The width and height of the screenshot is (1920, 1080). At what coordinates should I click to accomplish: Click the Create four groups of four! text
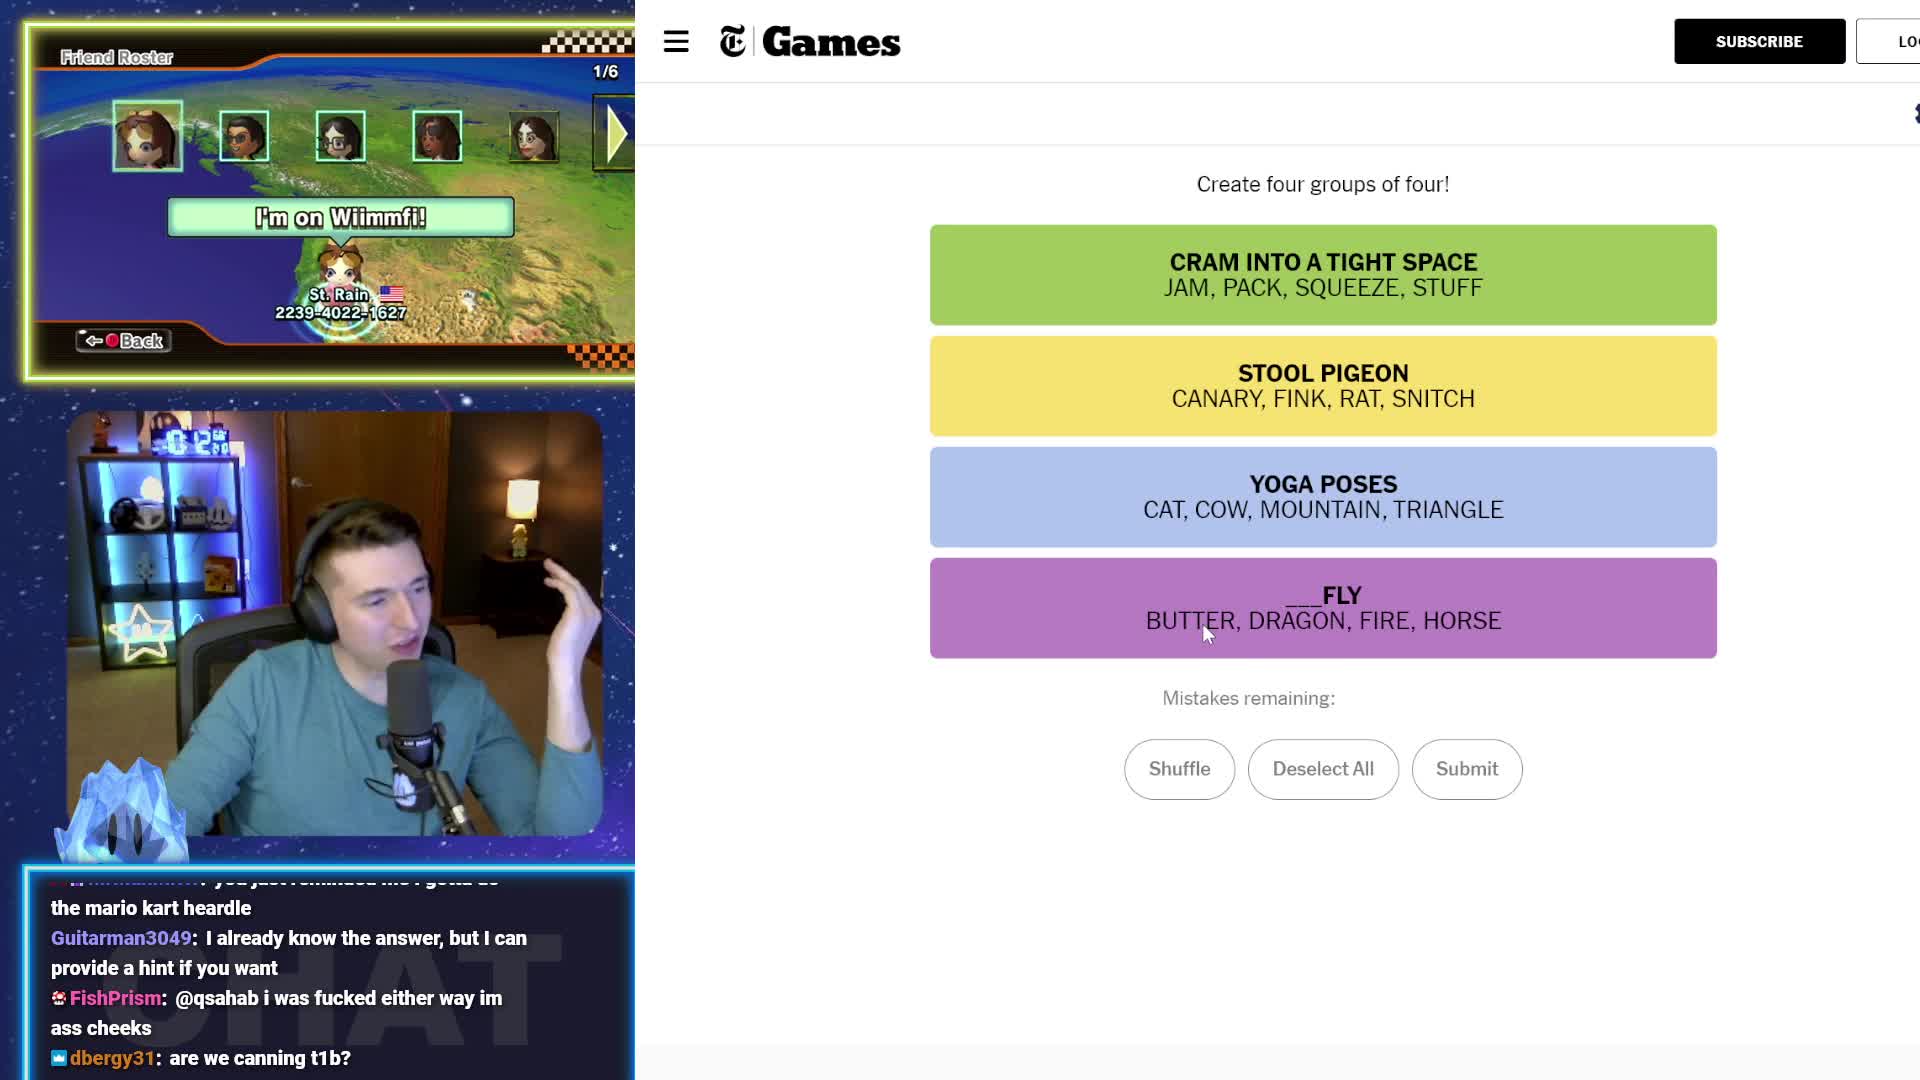pos(1323,184)
